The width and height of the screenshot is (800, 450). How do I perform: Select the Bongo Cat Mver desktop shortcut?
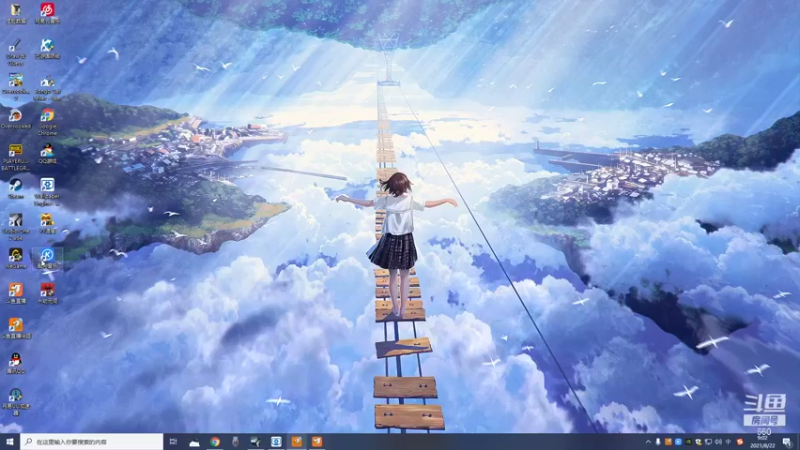coord(47,88)
